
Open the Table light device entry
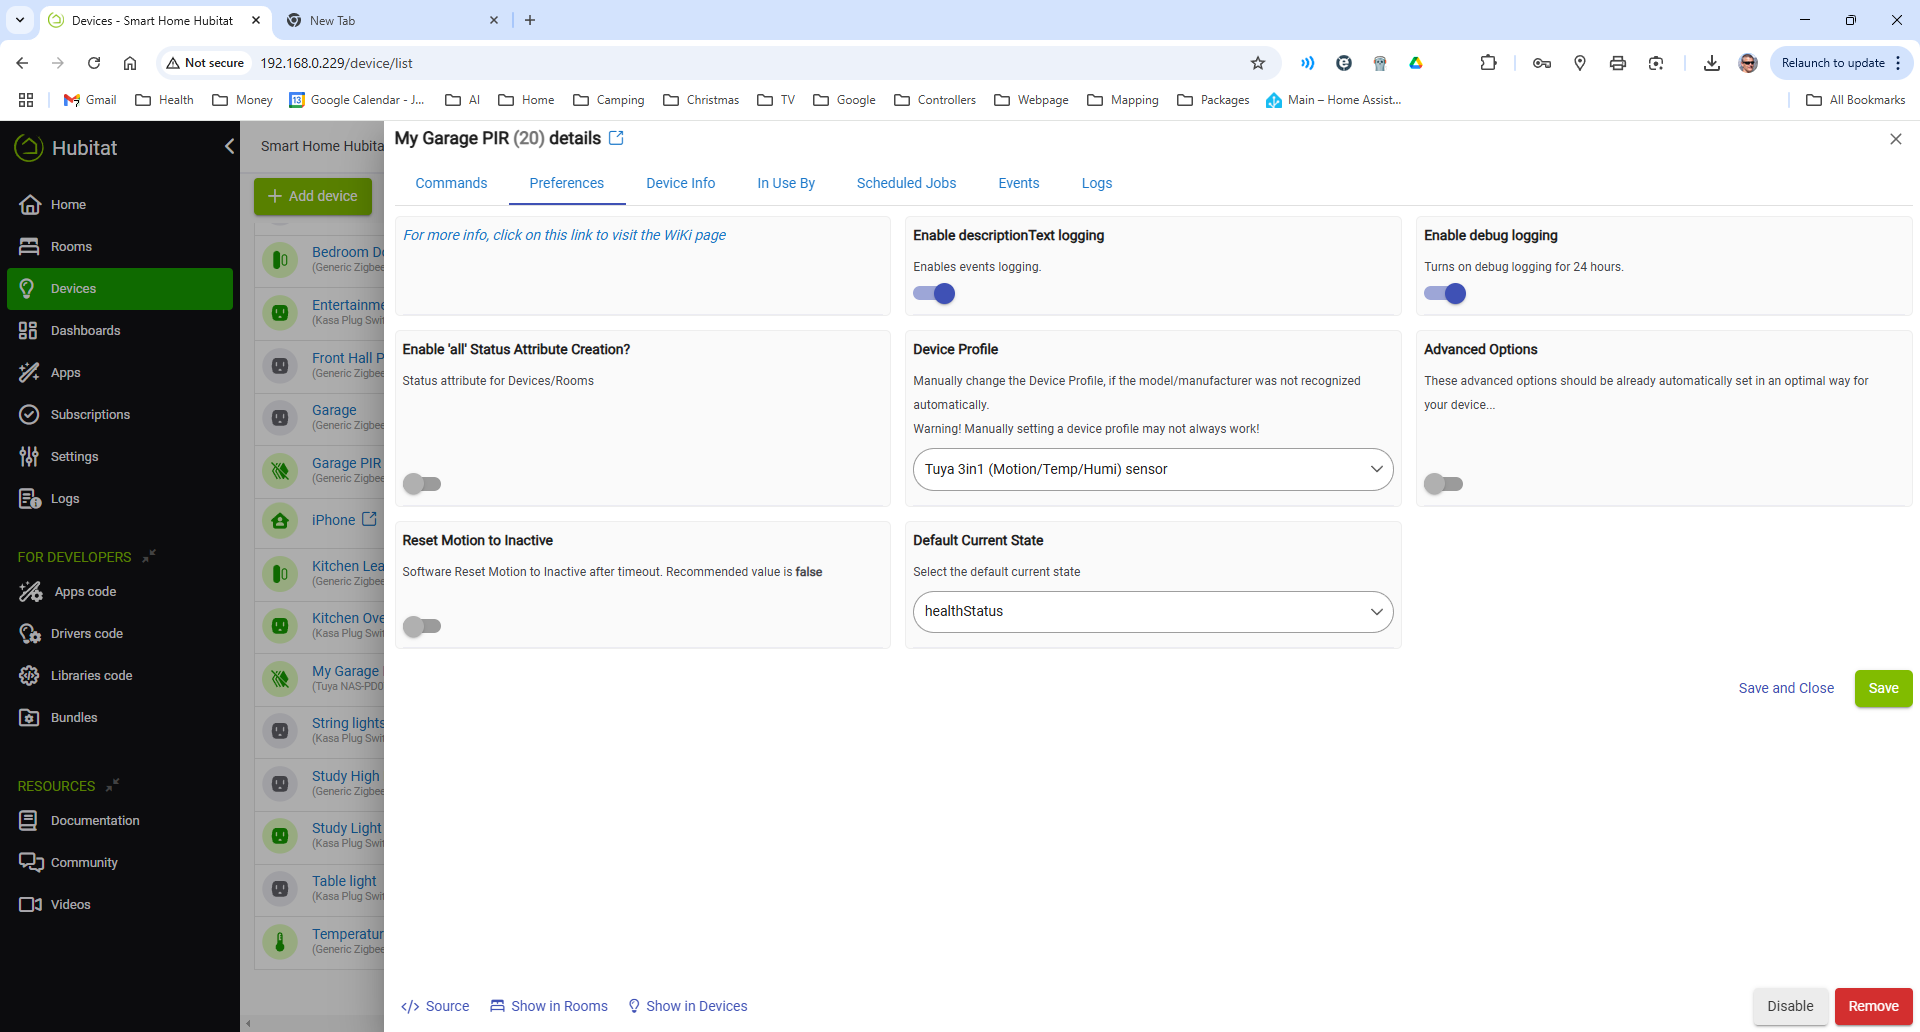[x=344, y=881]
